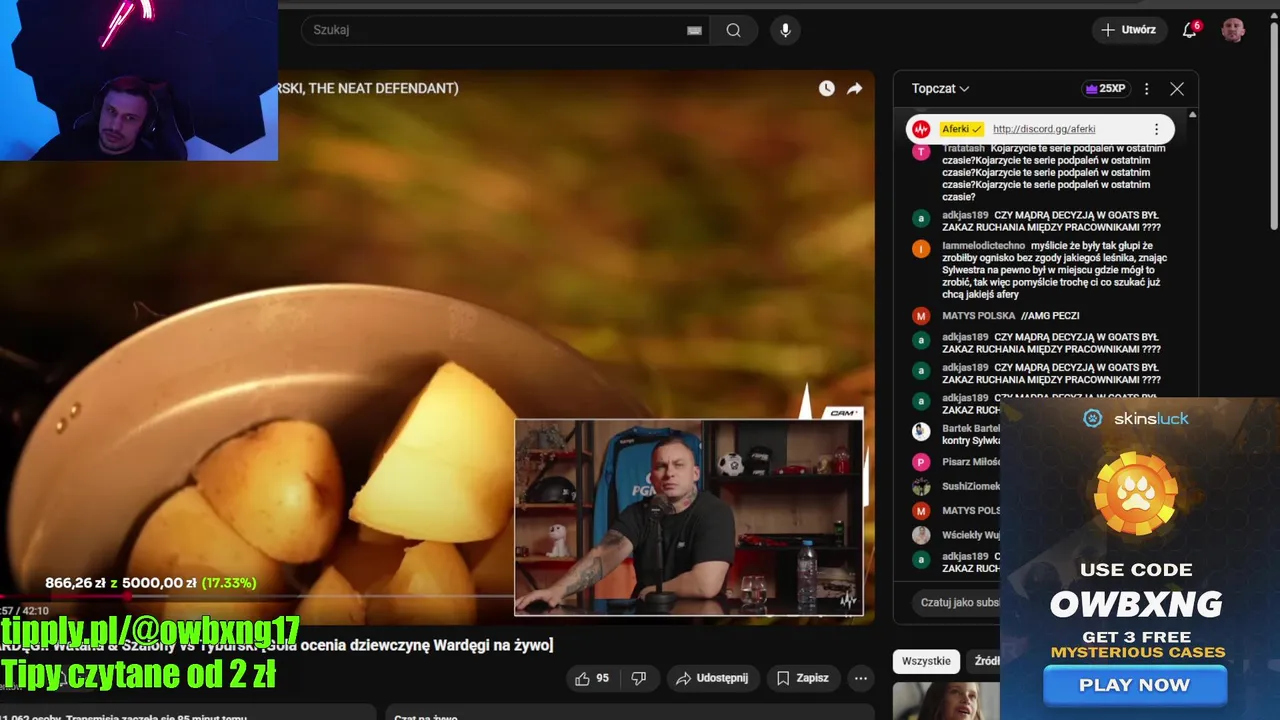
Task: Click Pisarz Miłoś pink avatar
Action: coord(921,462)
